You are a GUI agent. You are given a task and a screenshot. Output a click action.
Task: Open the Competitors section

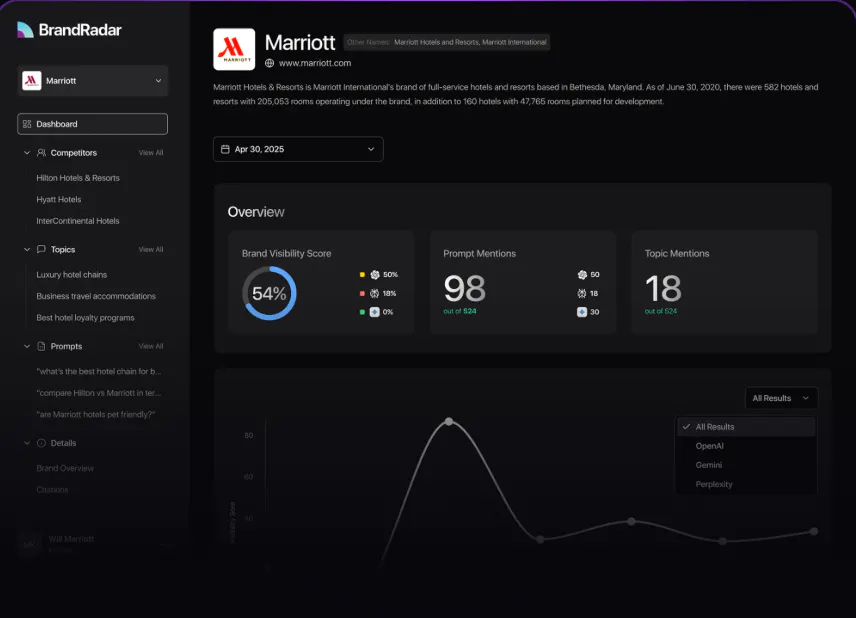tap(74, 153)
